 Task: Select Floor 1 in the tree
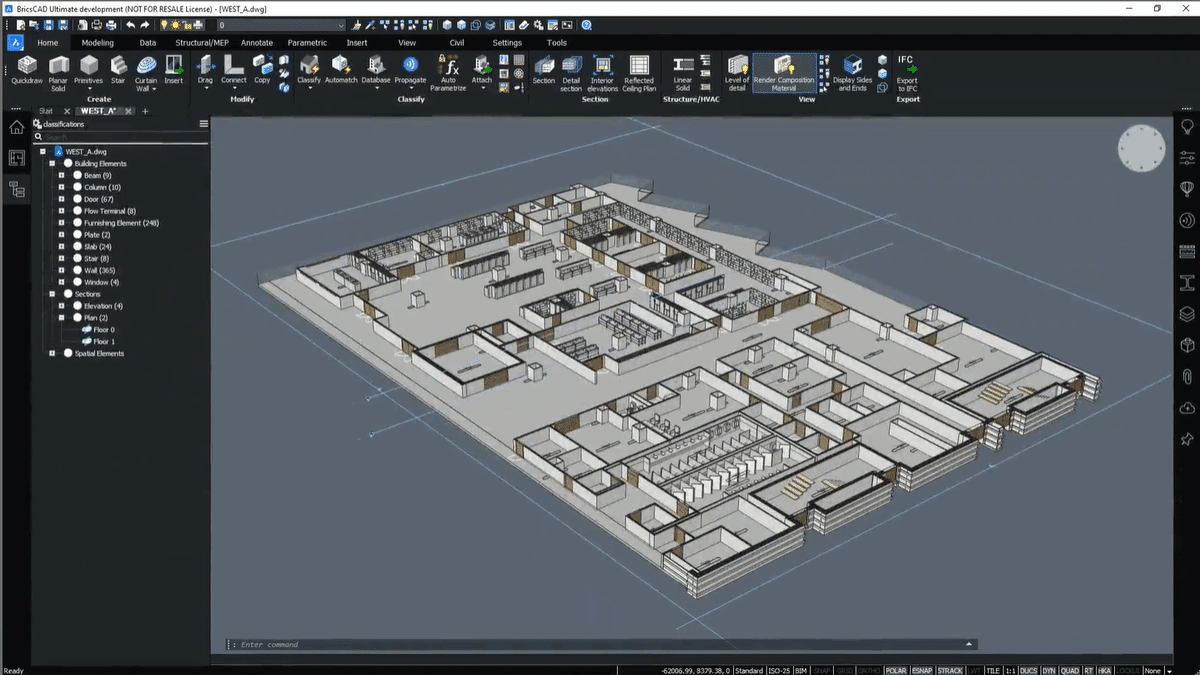[103, 341]
